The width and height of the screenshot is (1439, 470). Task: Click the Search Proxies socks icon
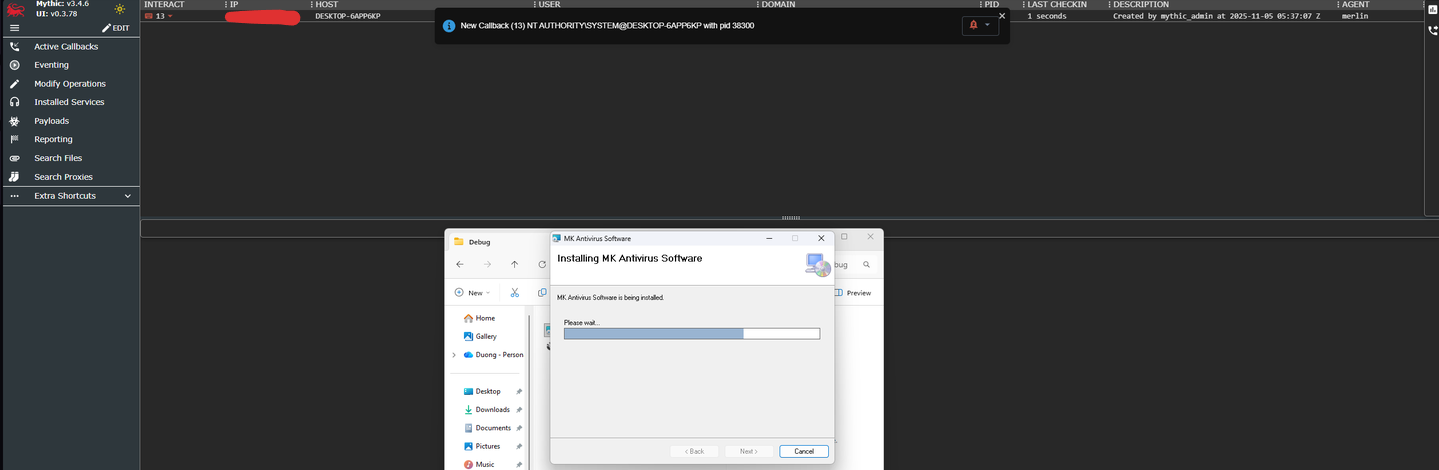pyautogui.click(x=14, y=177)
